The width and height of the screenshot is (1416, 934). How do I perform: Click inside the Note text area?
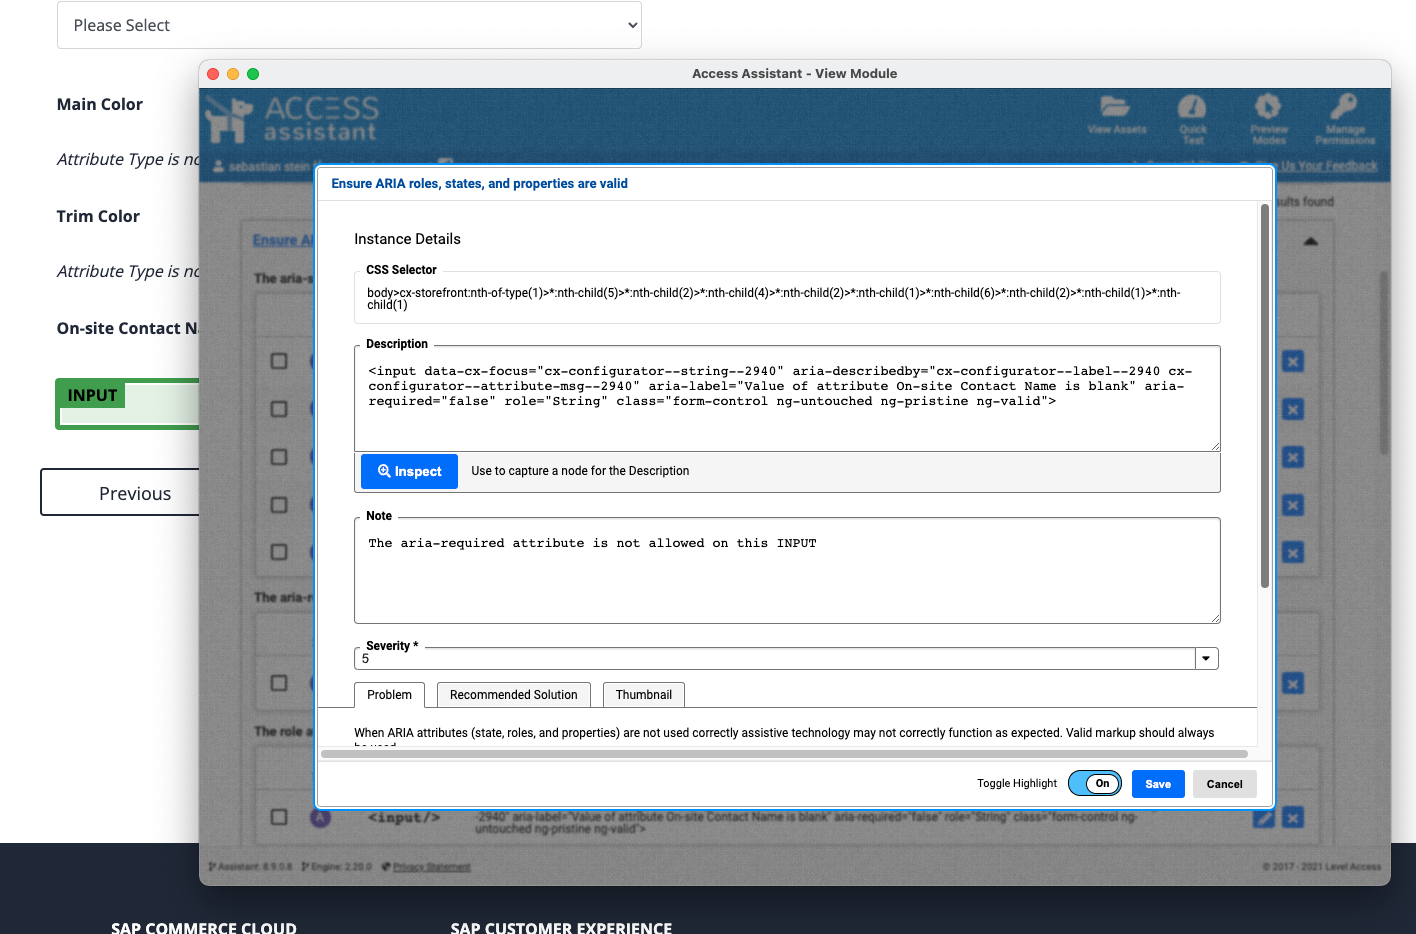click(787, 570)
